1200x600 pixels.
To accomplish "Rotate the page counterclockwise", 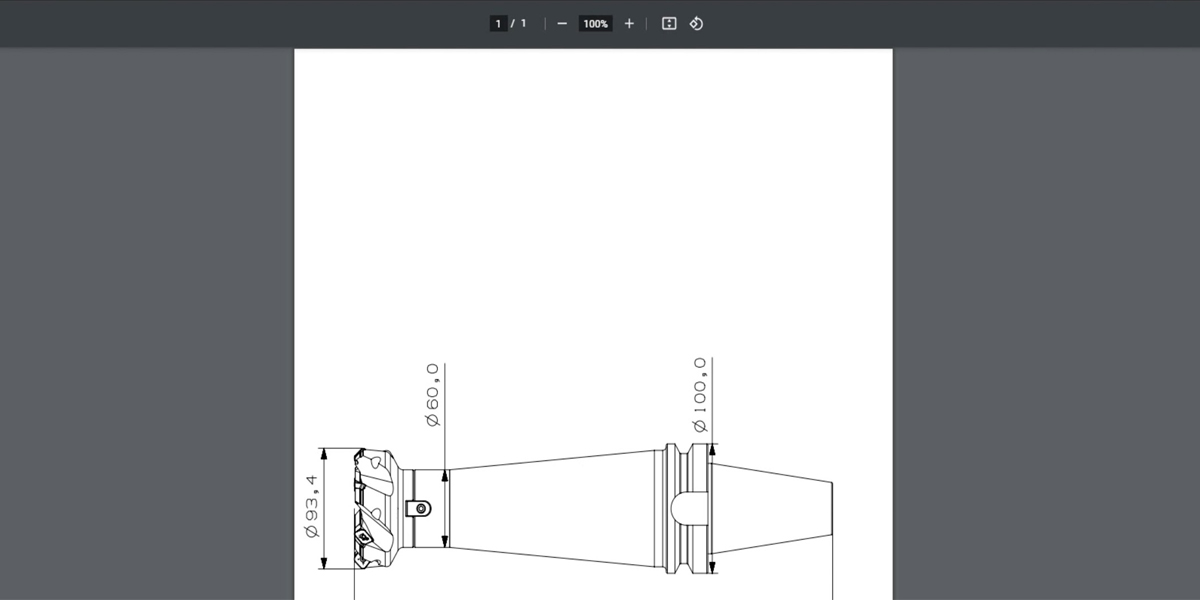I will click(697, 23).
